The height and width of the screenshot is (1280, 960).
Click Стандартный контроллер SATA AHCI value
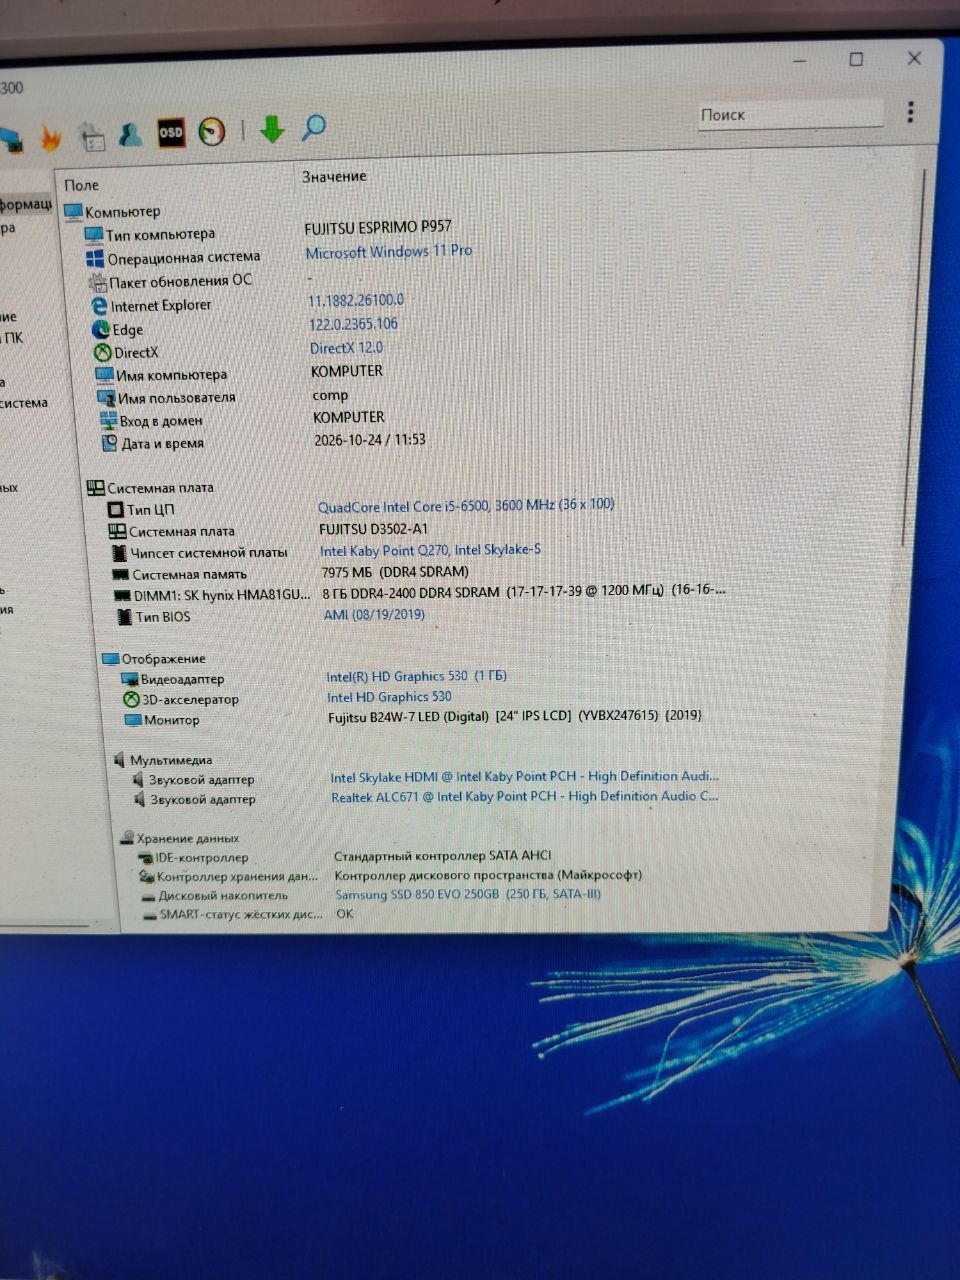[x=442, y=856]
